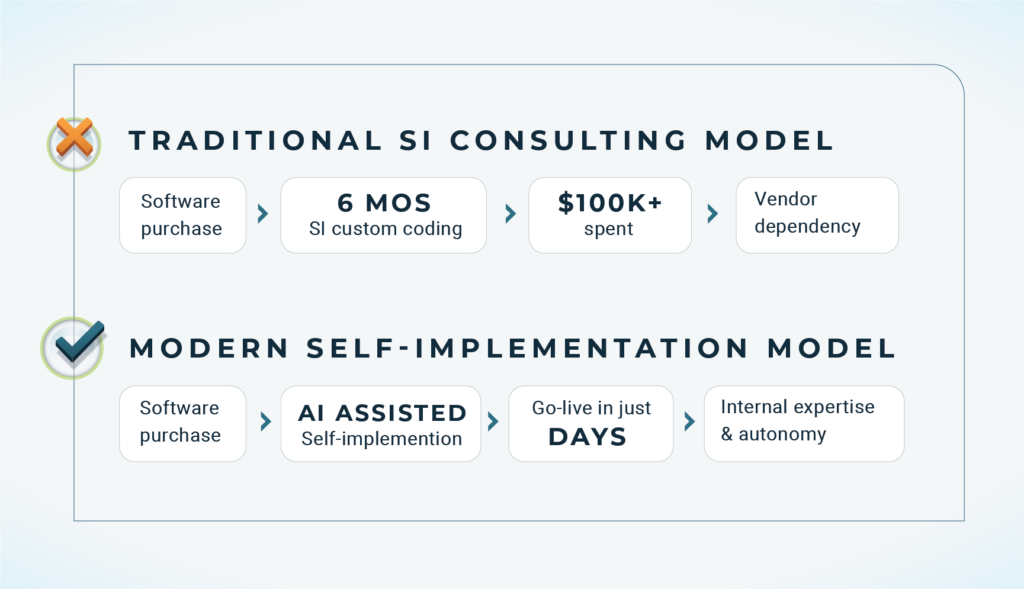Select the Go-live in just DAYS box
Viewport: 1024px width, 589px height.
point(591,424)
